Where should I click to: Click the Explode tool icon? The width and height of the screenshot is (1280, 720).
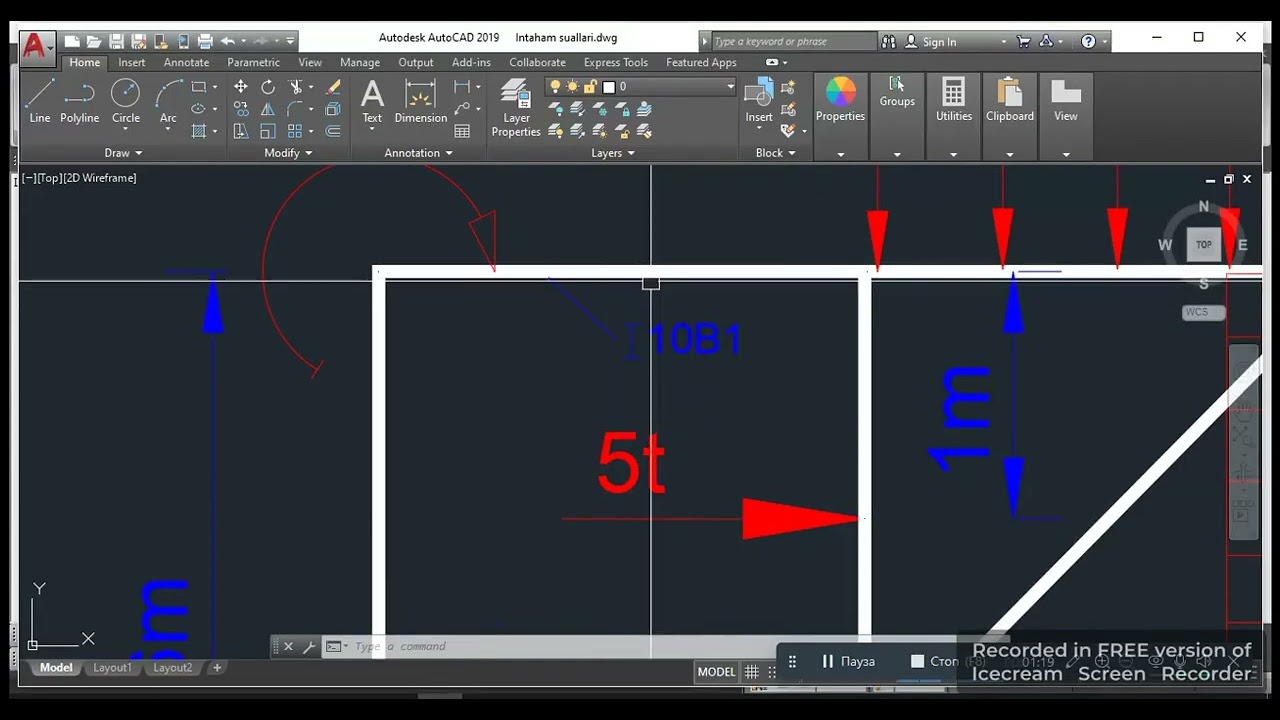(333, 109)
